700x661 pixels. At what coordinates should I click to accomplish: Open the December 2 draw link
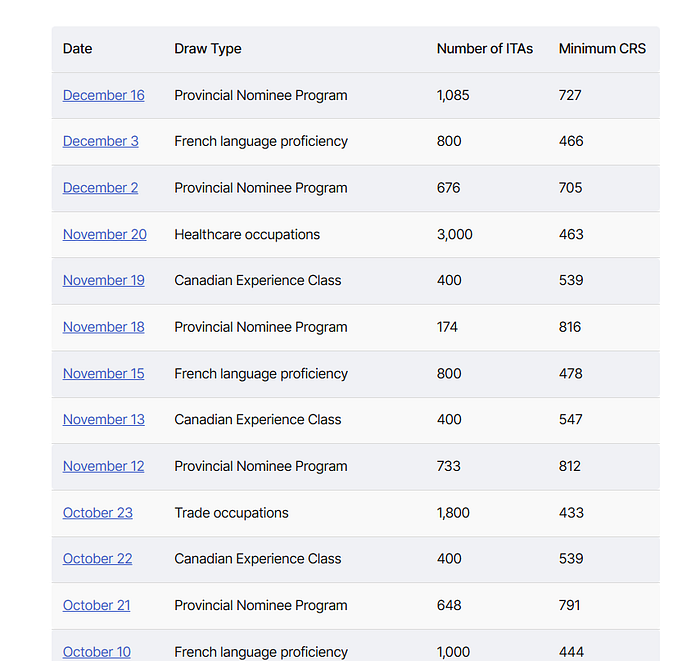pos(100,188)
